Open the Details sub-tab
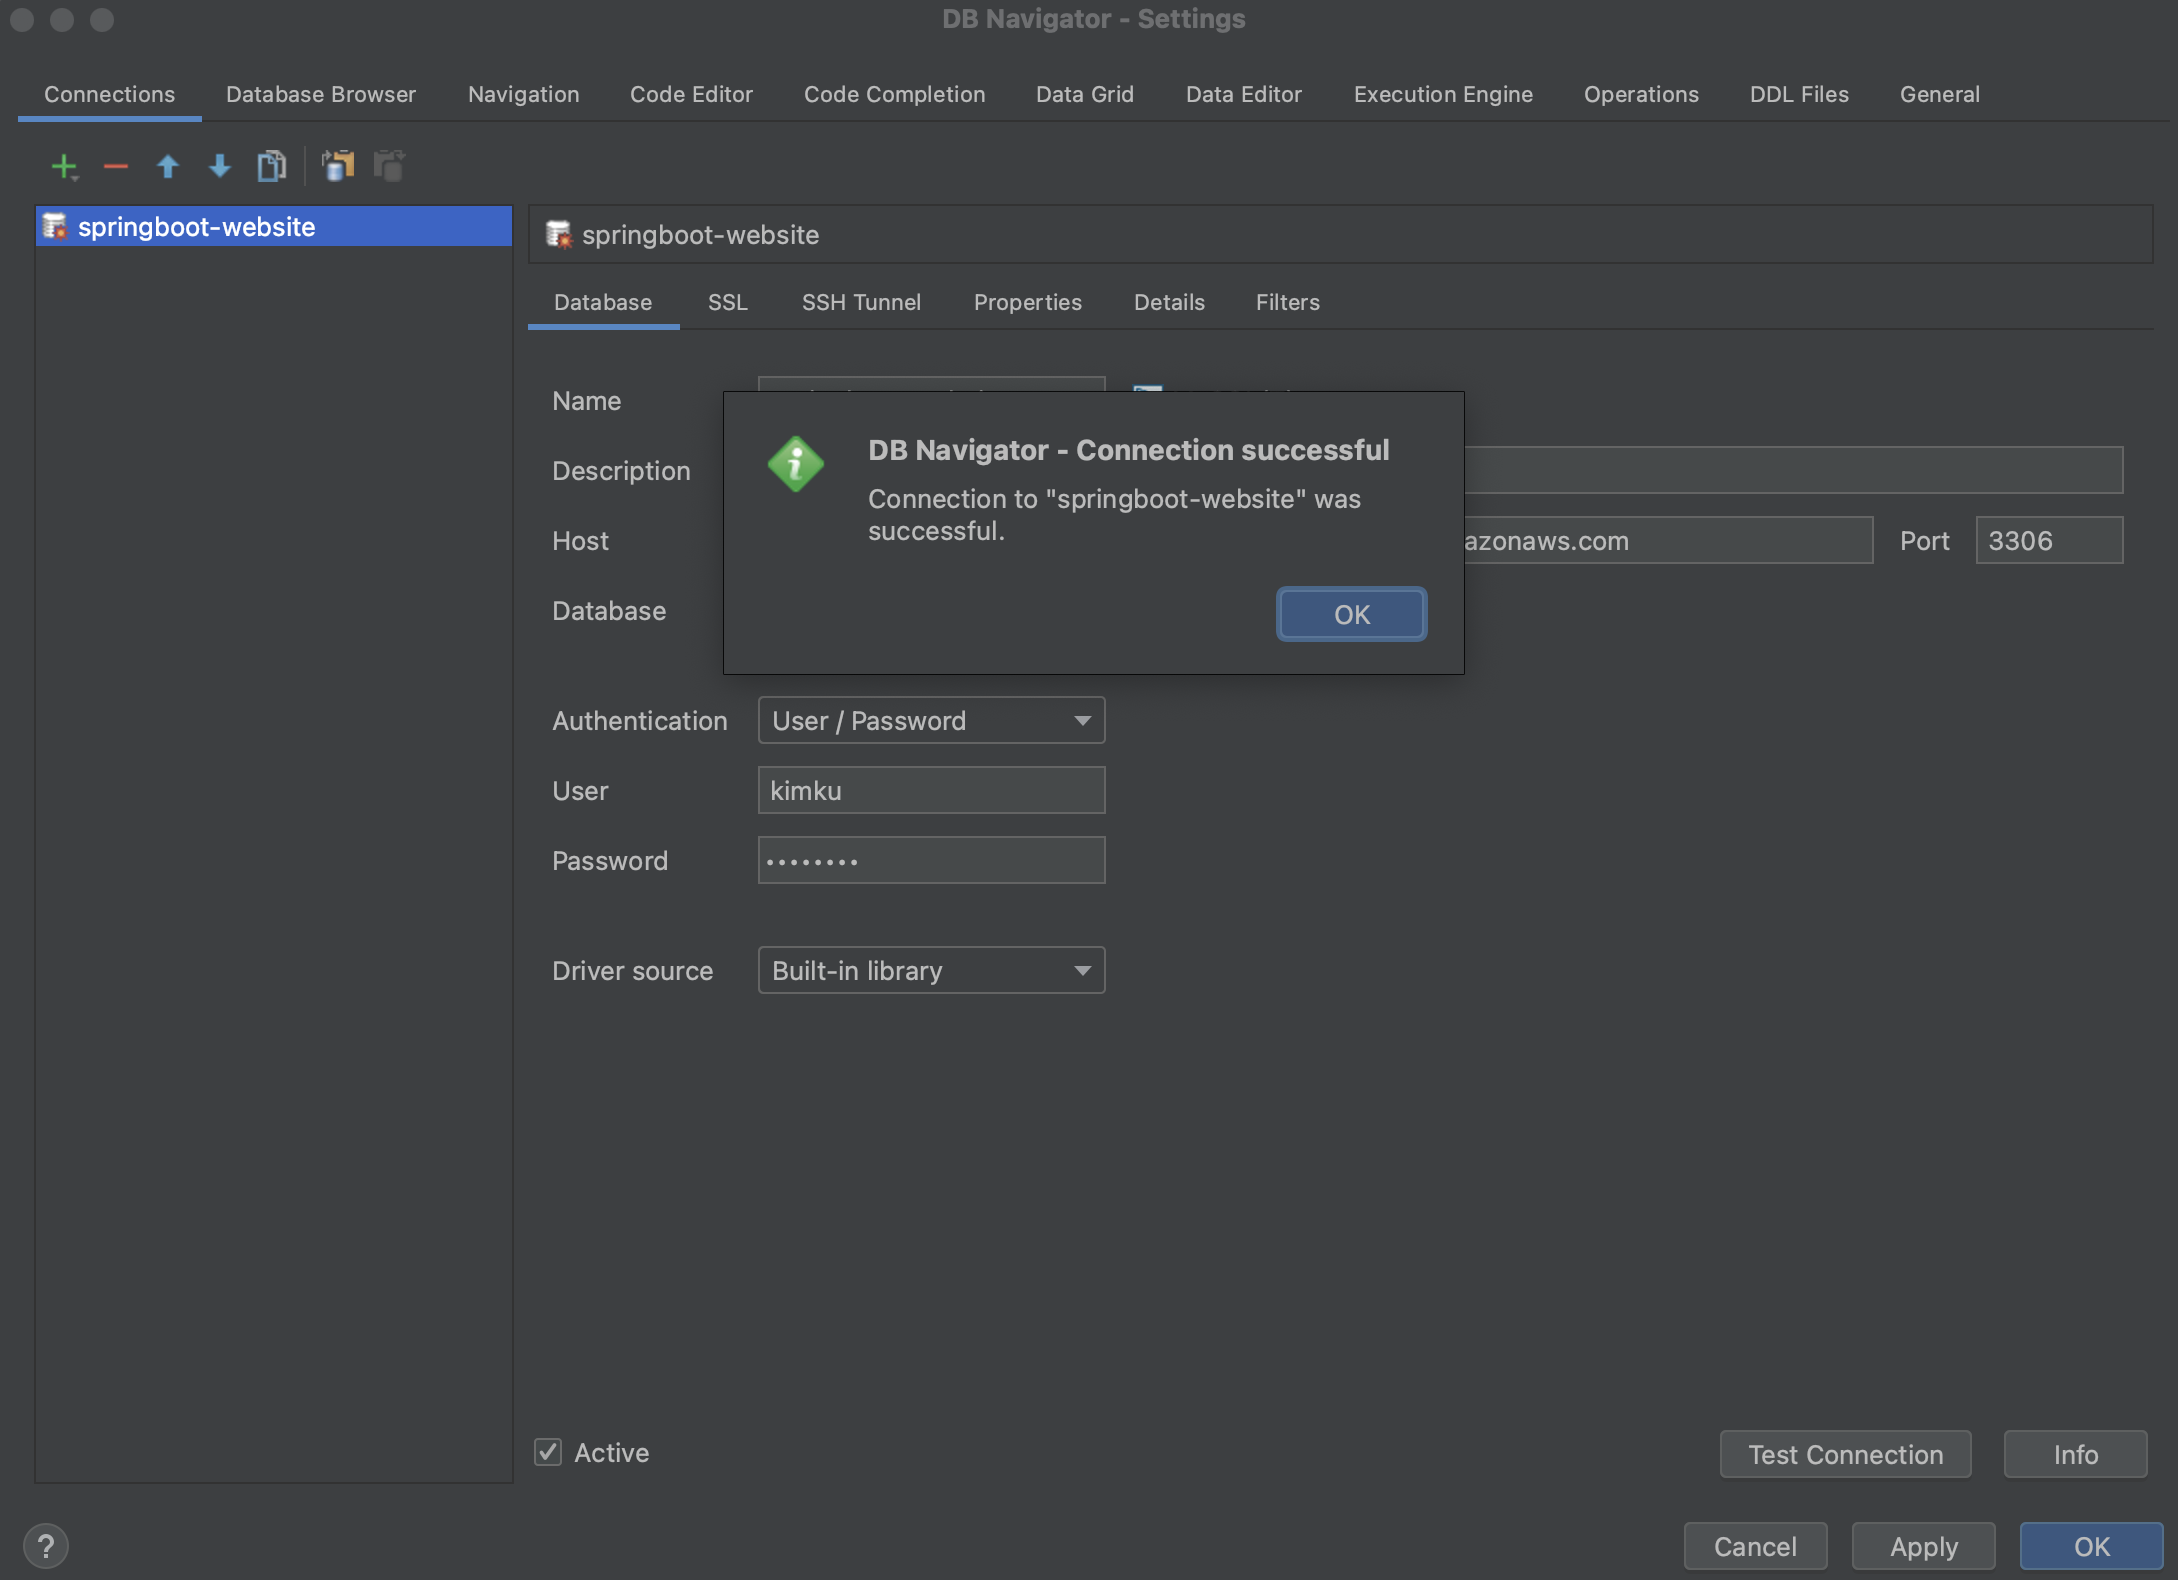The width and height of the screenshot is (2178, 1580). (x=1169, y=302)
